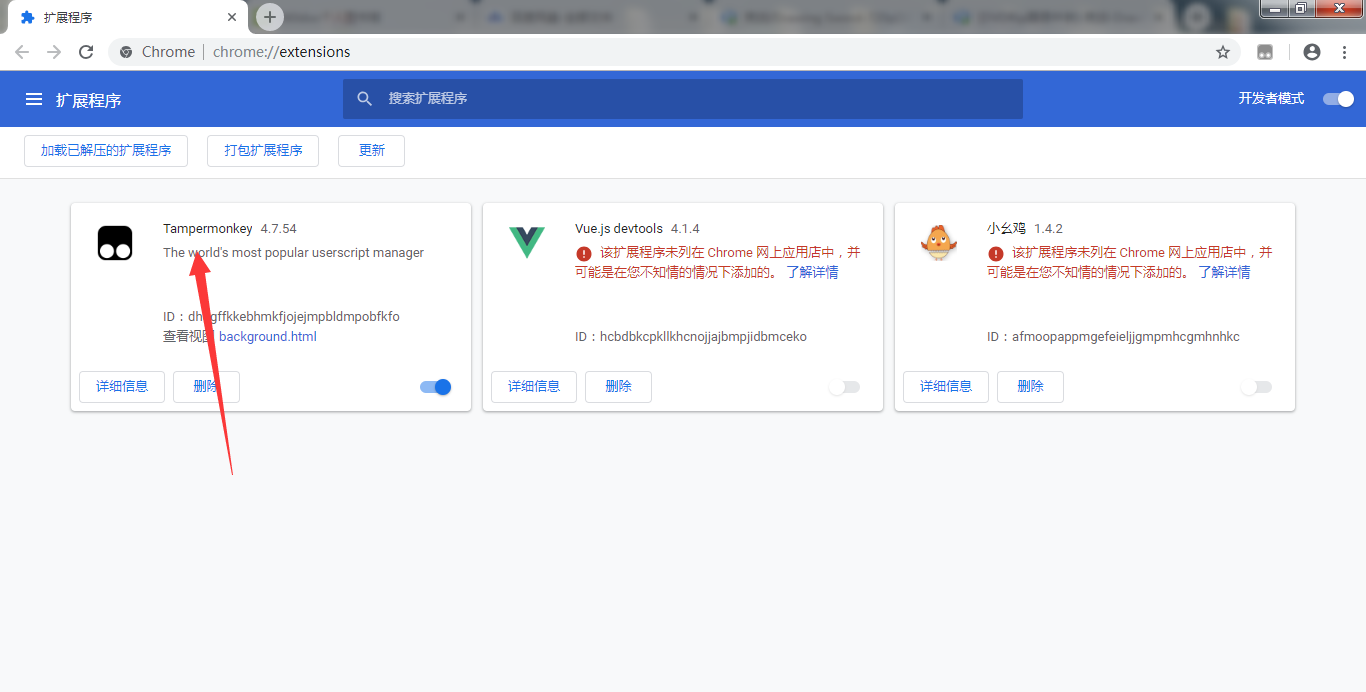Disable the Tampermonkey extension toggle
1366x692 pixels.
click(x=436, y=387)
